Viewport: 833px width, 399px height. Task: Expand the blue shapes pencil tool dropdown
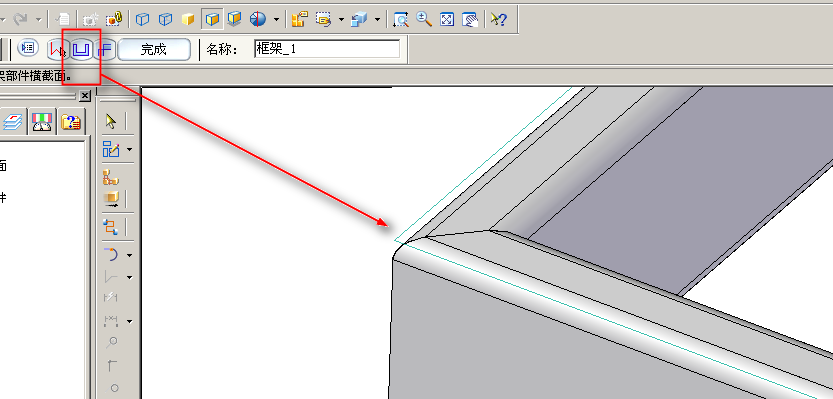pyautogui.click(x=130, y=150)
